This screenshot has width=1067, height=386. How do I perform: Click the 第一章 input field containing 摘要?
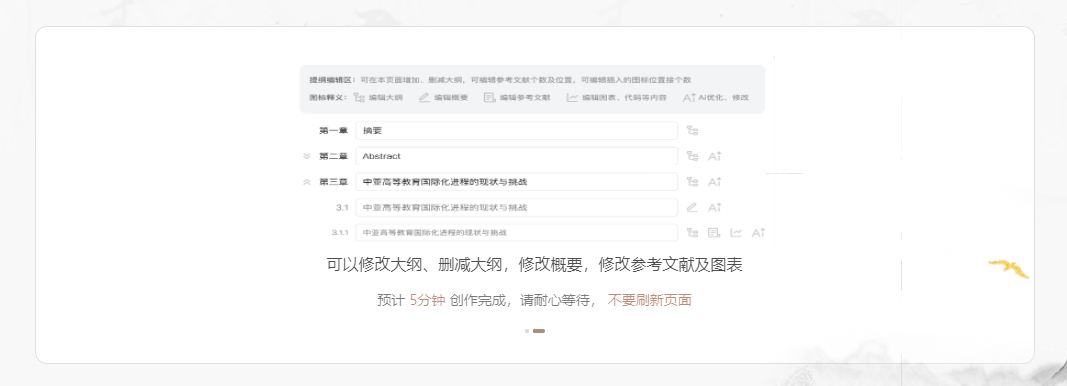coord(516,131)
